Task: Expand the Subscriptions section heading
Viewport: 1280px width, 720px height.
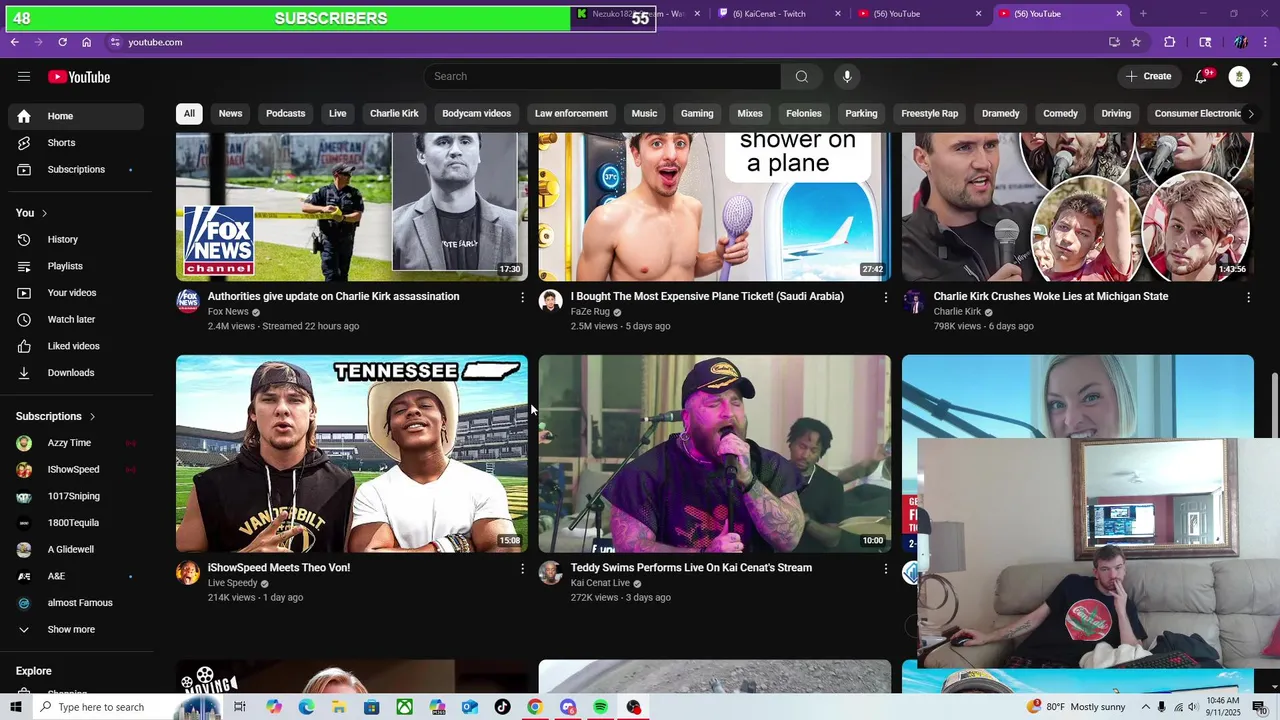Action: [x=56, y=416]
